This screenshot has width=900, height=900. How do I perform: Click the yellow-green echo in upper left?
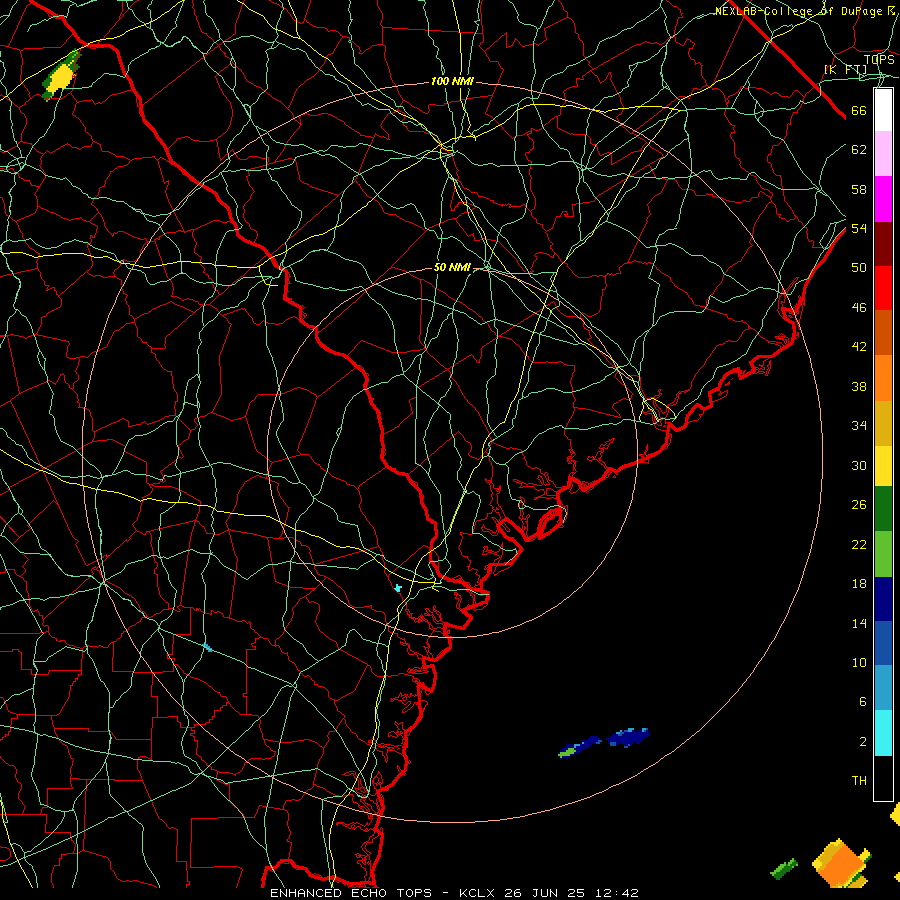61,76
